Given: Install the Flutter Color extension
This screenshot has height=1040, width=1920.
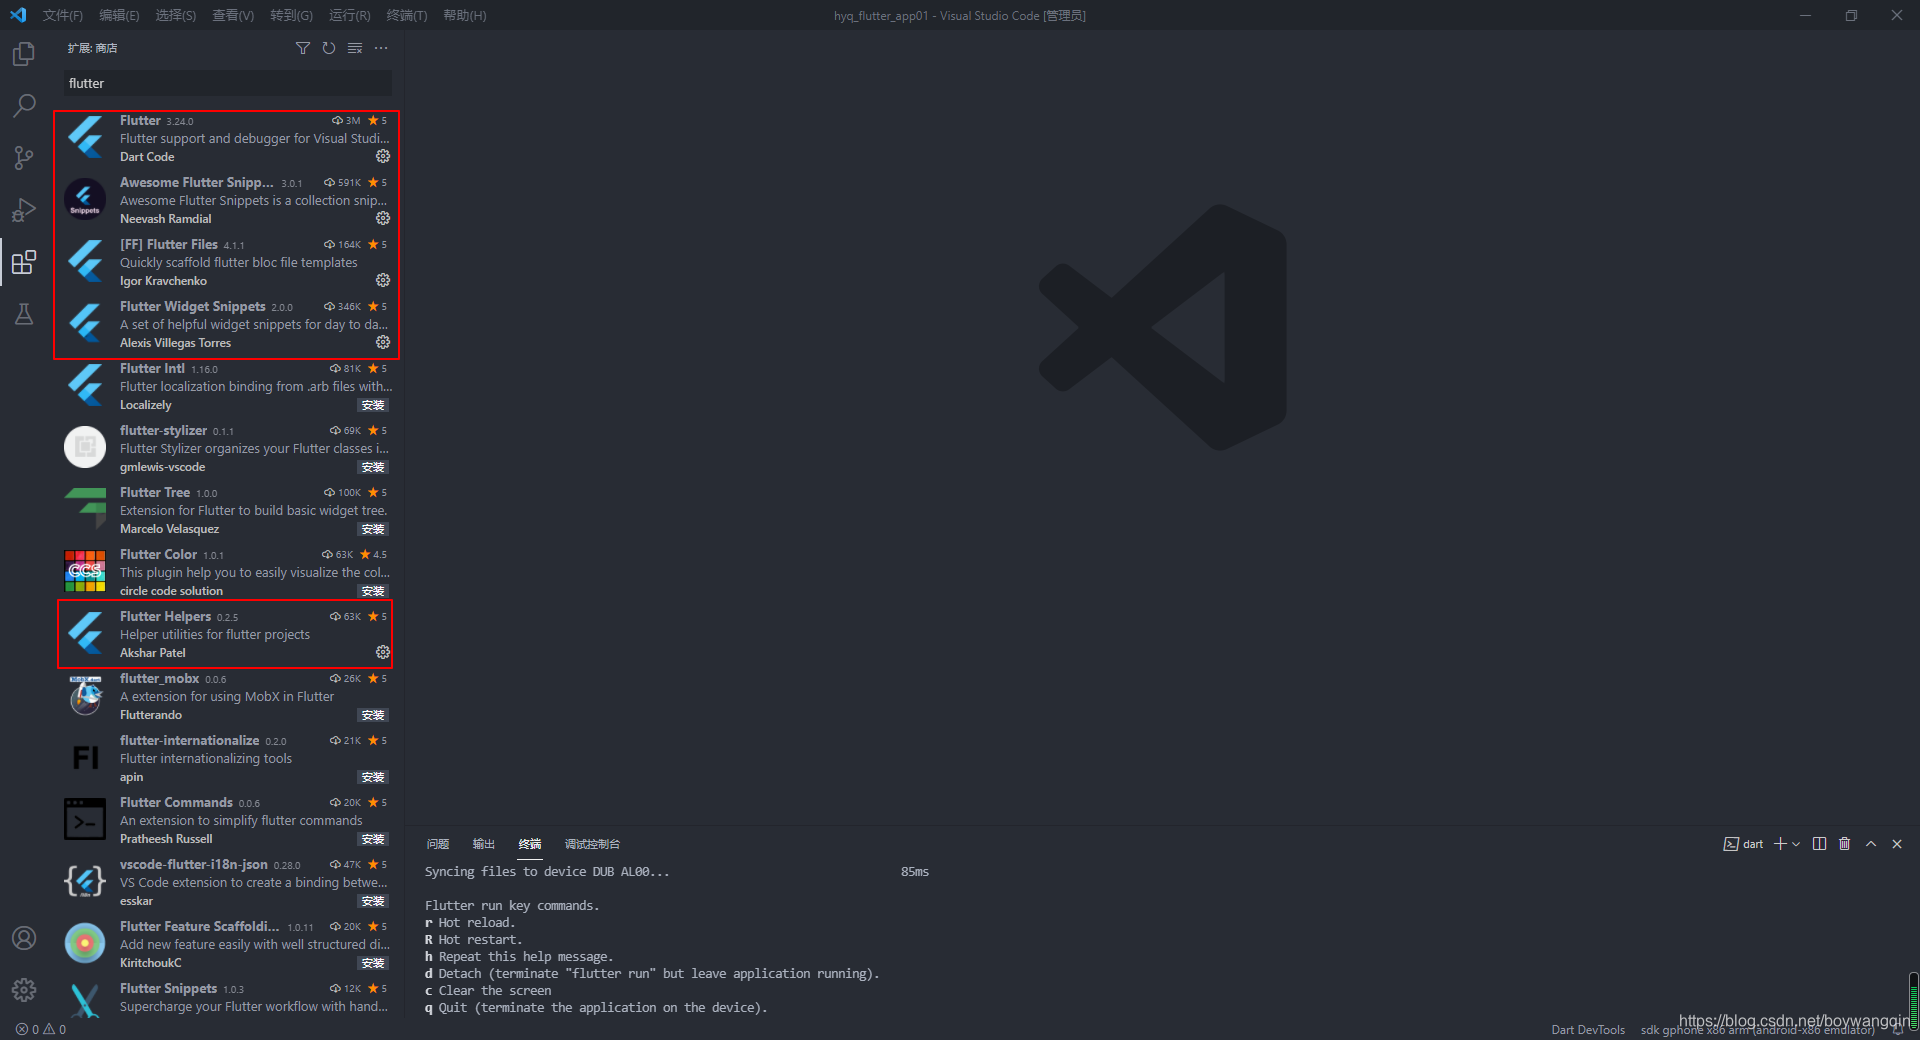Looking at the screenshot, I should (x=373, y=591).
